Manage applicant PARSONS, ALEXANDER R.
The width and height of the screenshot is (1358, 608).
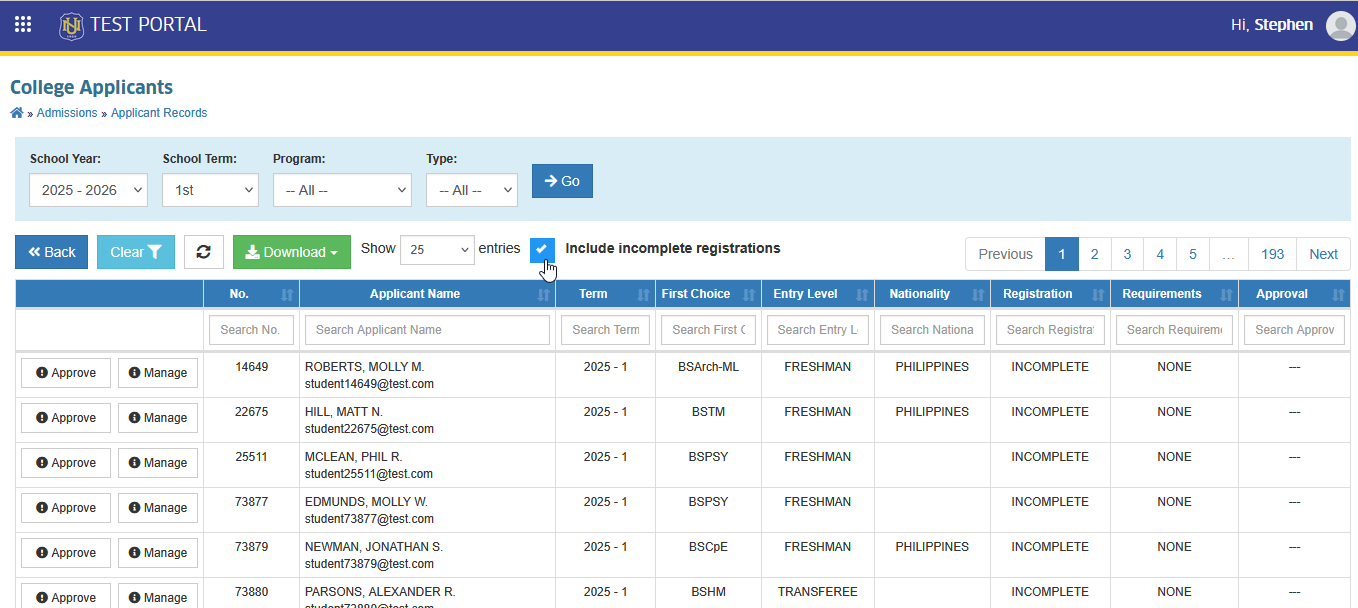[158, 597]
